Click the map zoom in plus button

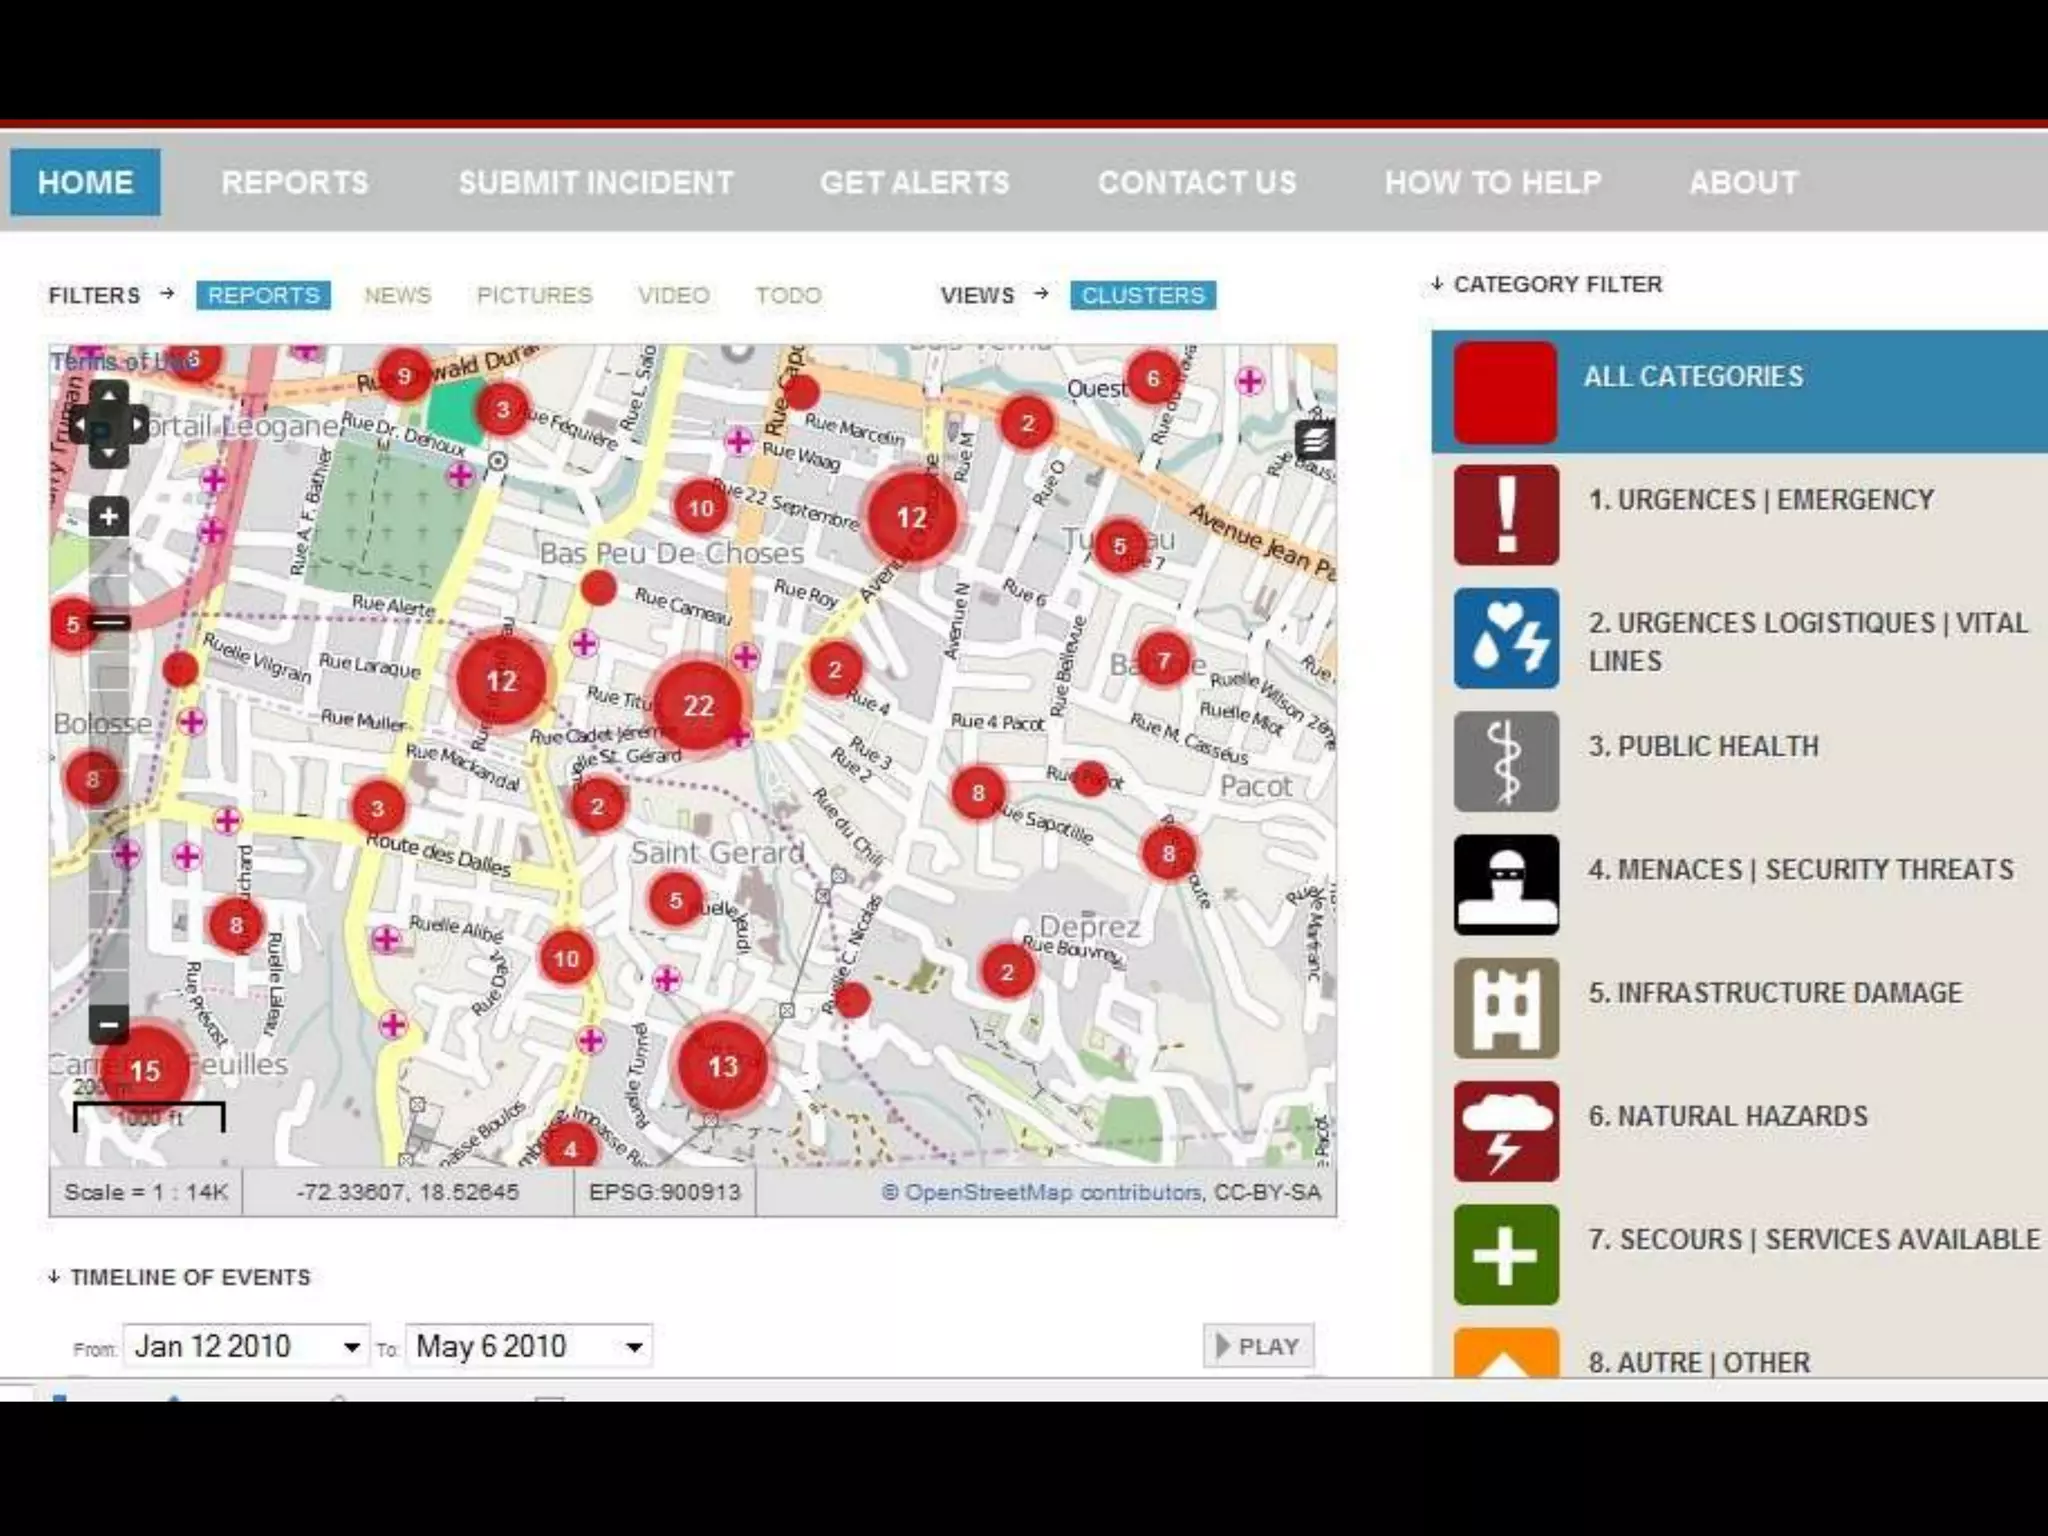tap(109, 517)
